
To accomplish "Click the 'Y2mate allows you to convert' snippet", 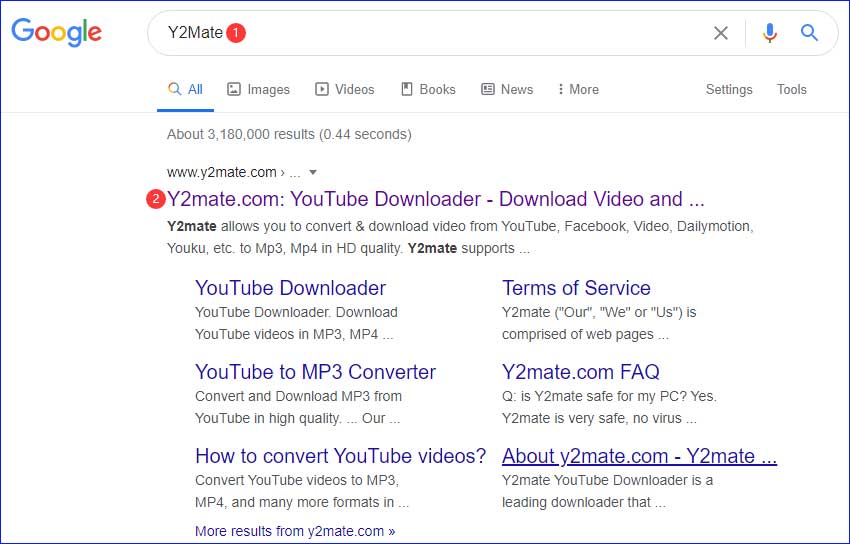I will 460,237.
